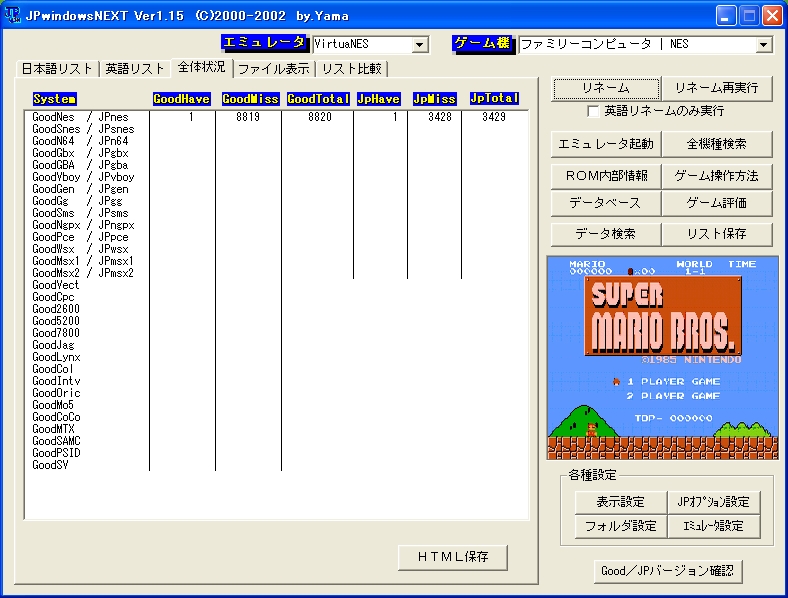This screenshot has width=788, height=598.
Task: Click the ゲーム評価 button
Action: 717,203
